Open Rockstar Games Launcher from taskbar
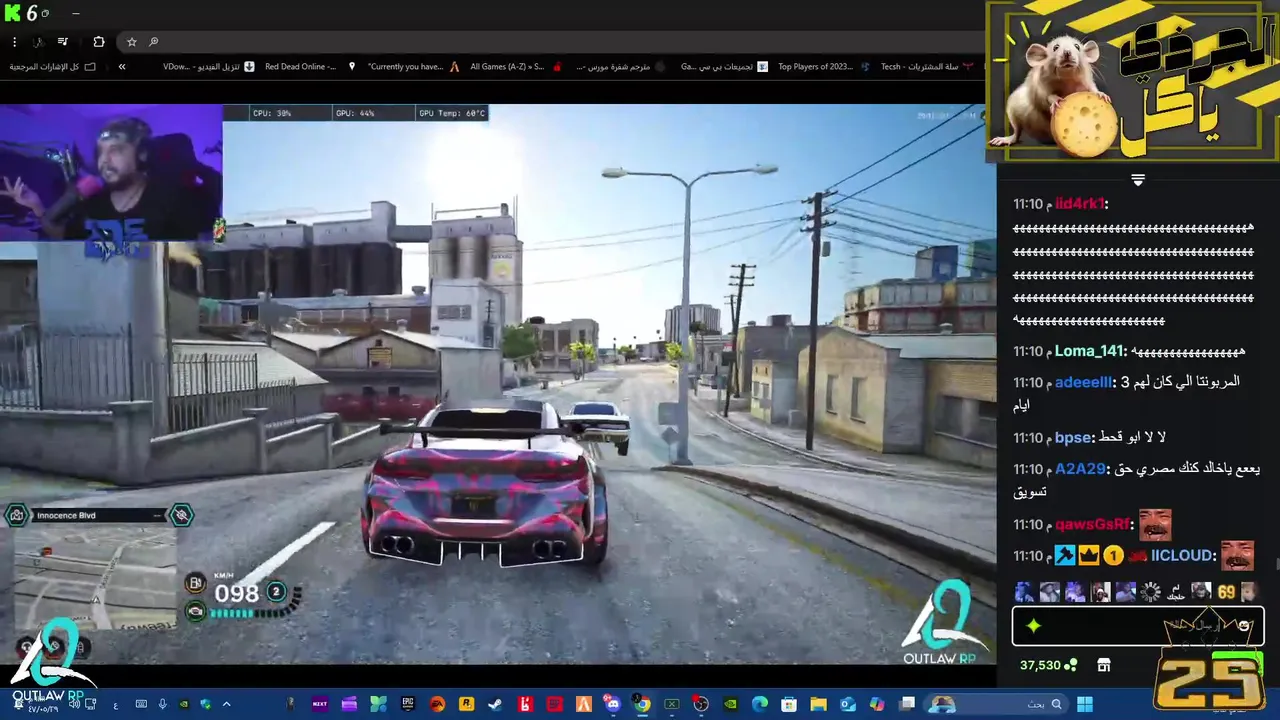Screen dimensions: 1280x720 467,704
